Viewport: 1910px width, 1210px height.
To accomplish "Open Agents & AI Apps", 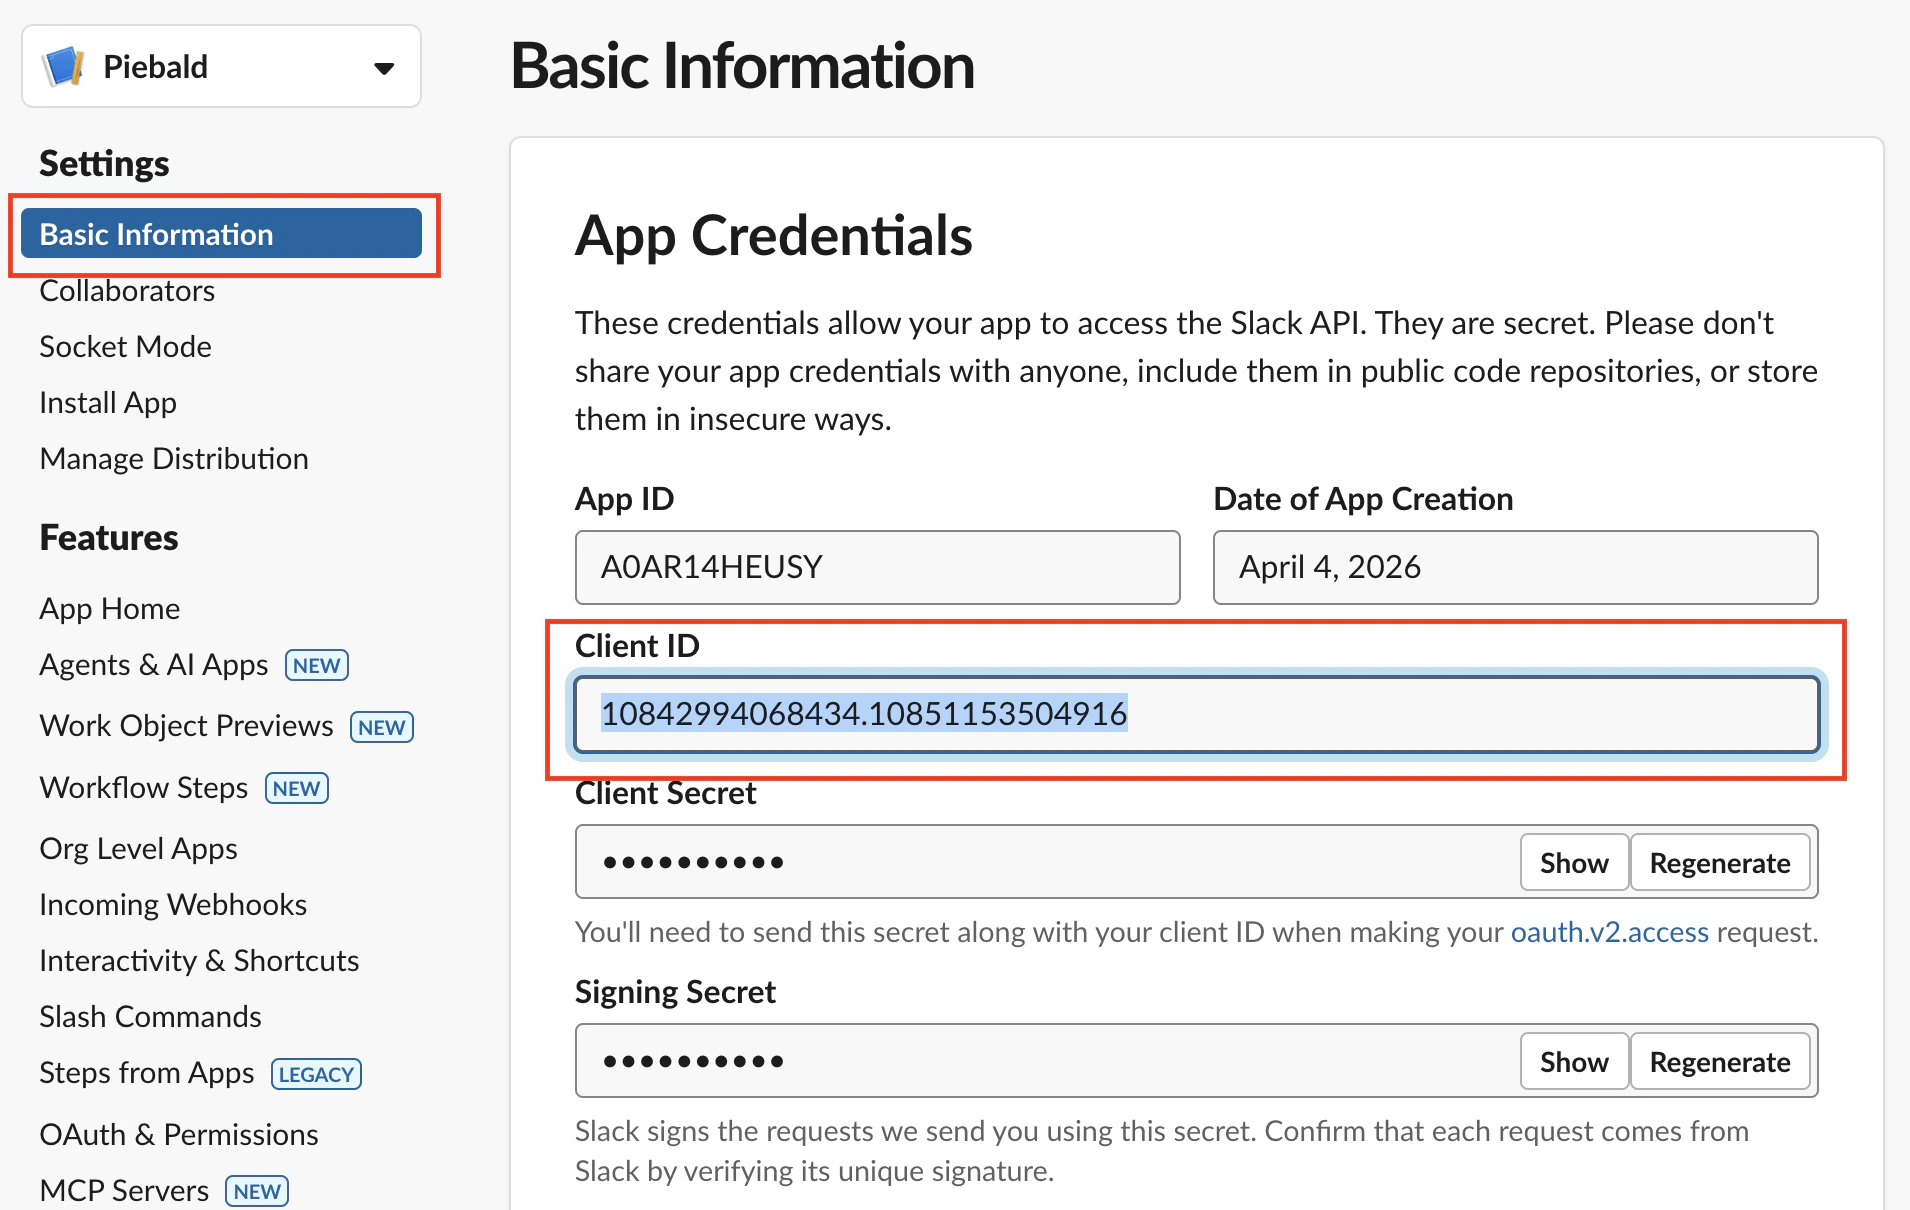I will pyautogui.click(x=154, y=665).
